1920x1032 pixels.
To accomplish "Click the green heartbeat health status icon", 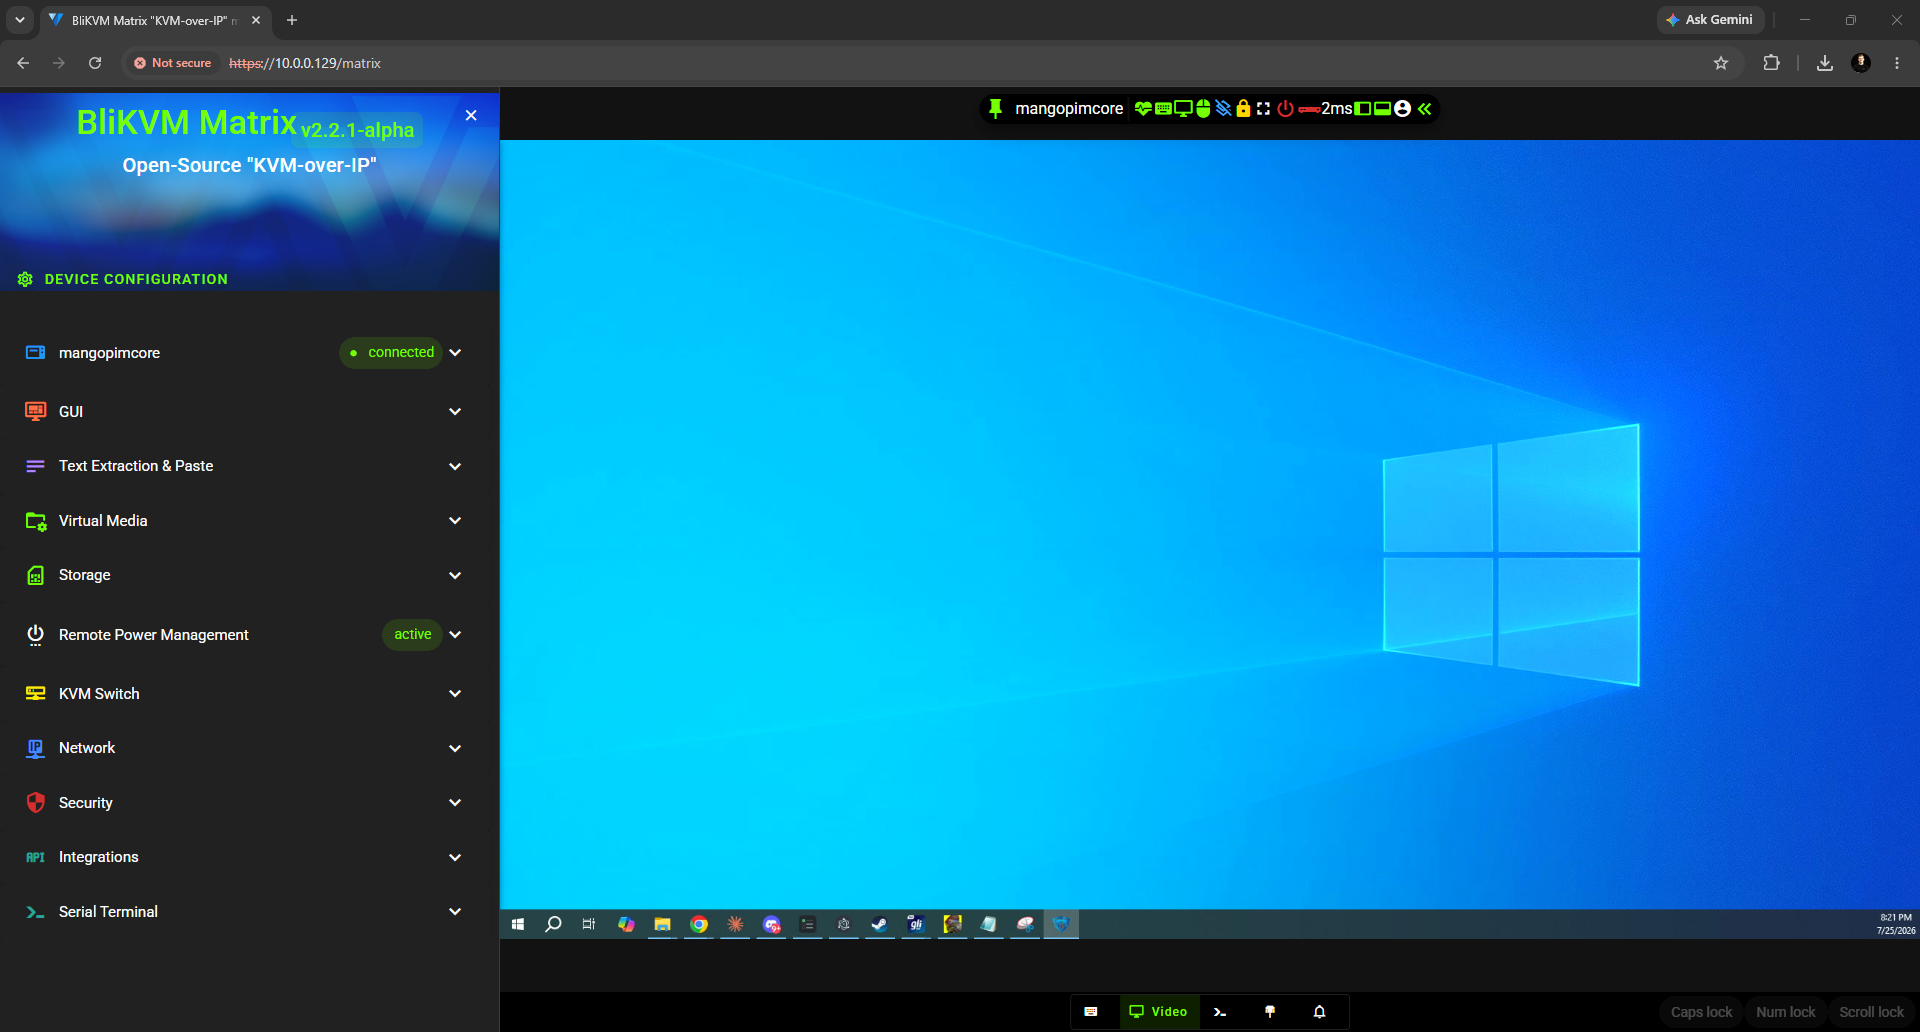I will (1143, 108).
